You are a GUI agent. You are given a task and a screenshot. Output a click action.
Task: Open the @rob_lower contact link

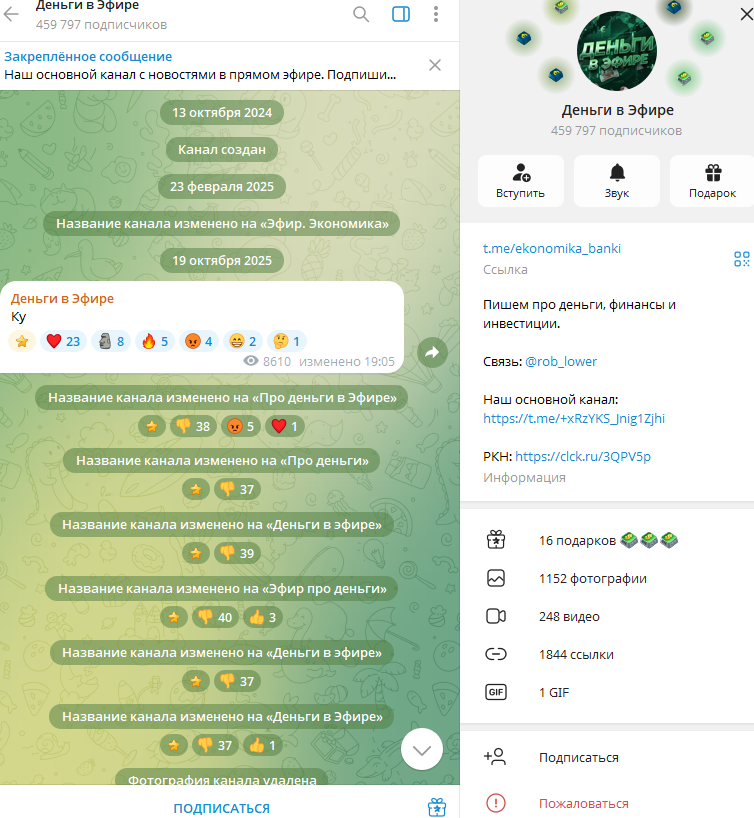(560, 362)
